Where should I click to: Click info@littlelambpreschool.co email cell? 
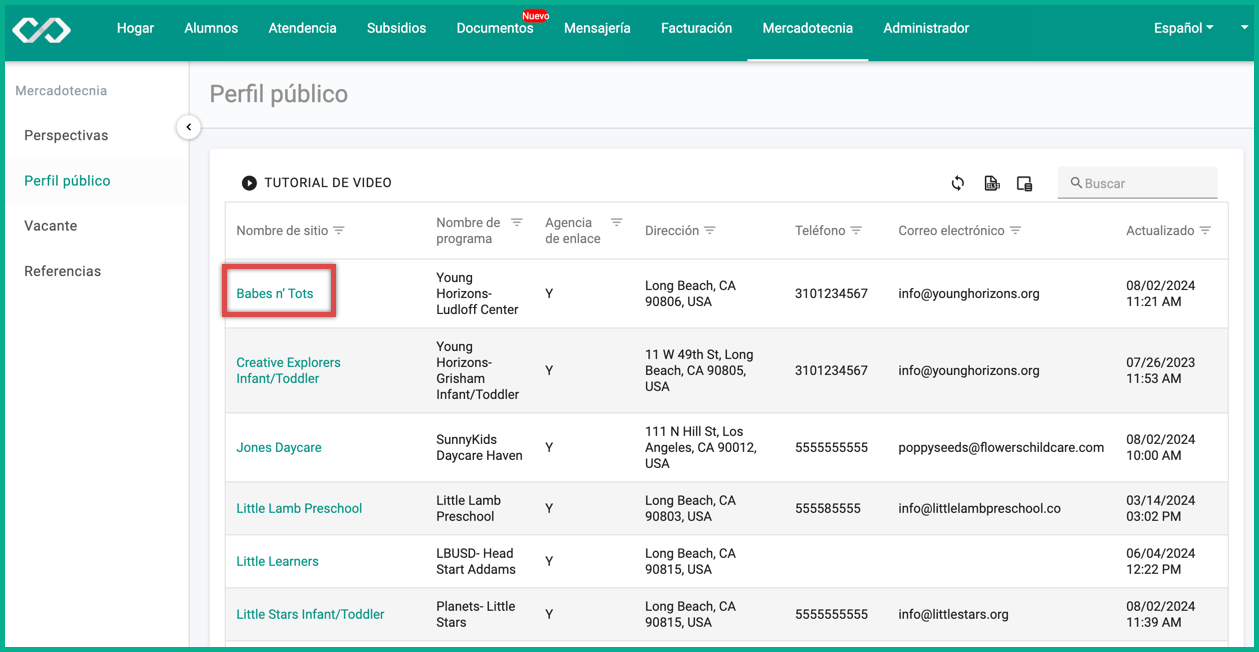coord(979,508)
